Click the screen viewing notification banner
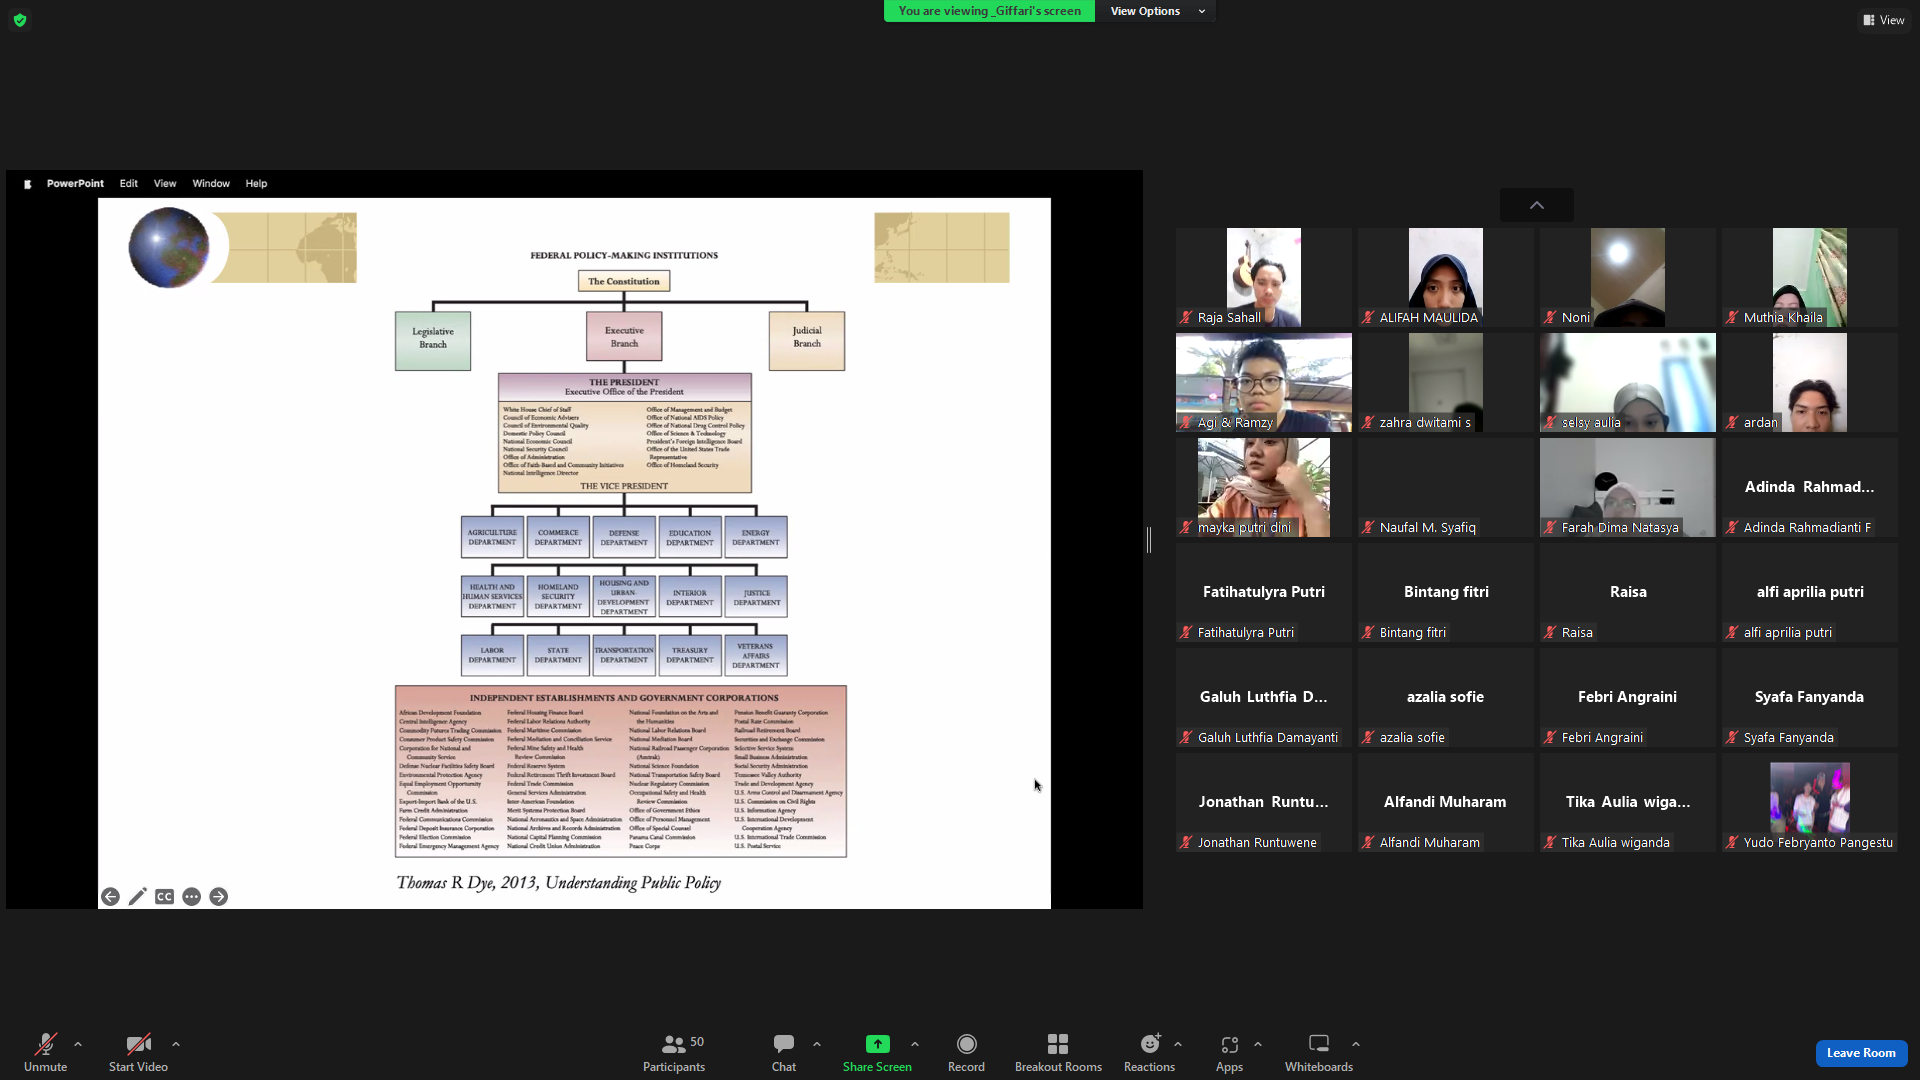1920x1080 pixels. click(989, 11)
